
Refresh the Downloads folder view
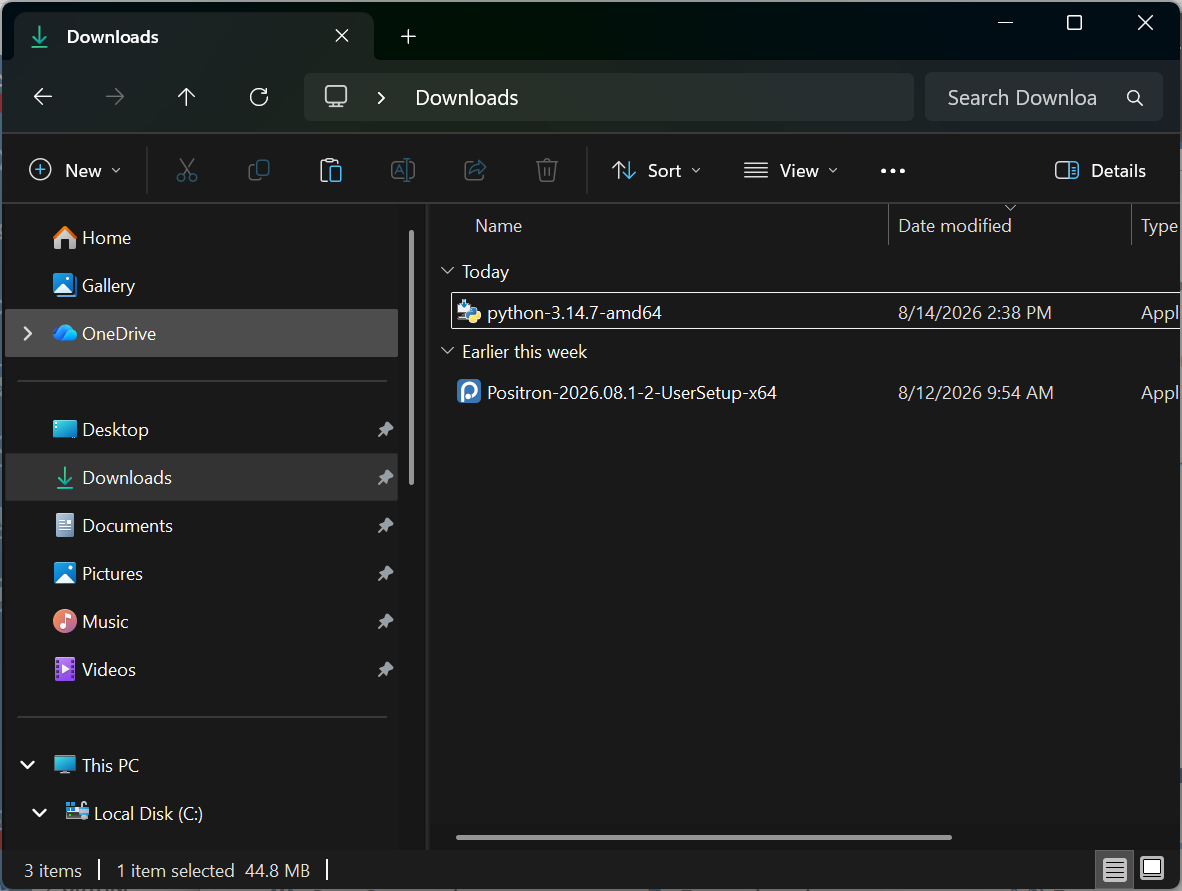coord(259,96)
